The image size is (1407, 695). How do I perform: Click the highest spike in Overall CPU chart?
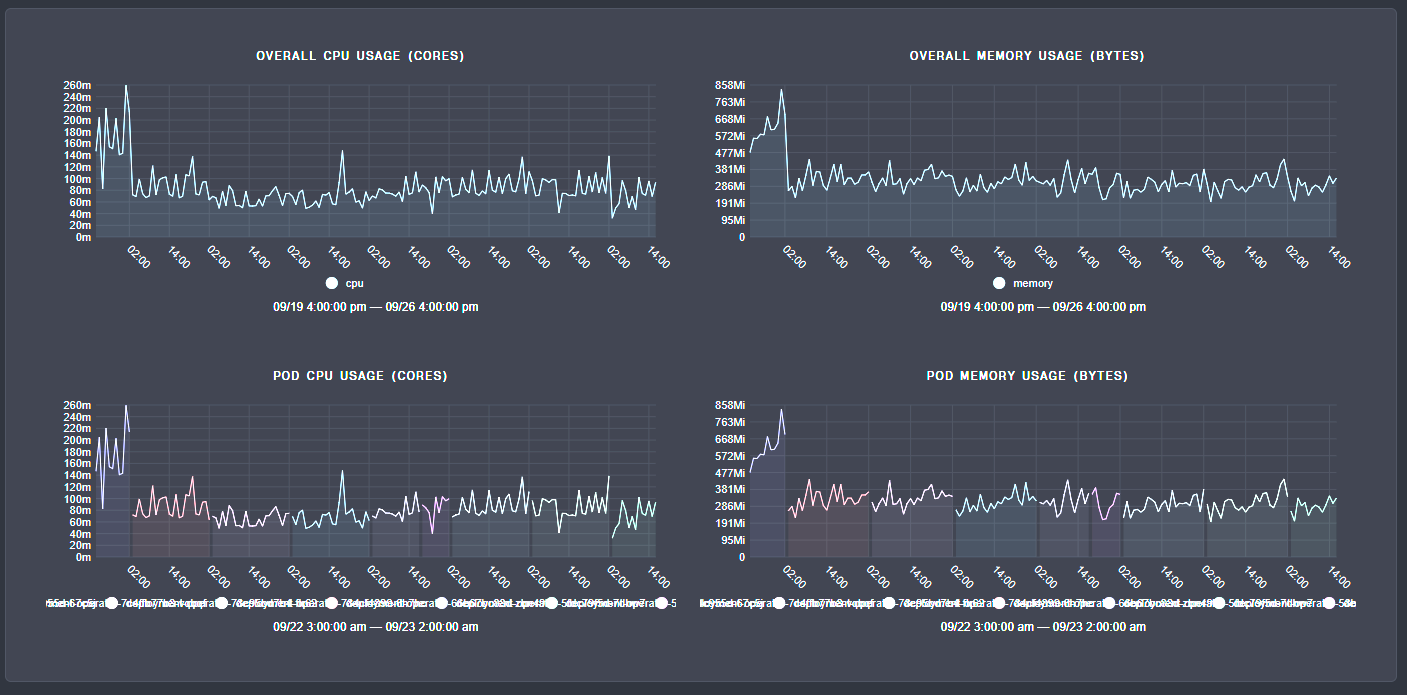coord(125,86)
